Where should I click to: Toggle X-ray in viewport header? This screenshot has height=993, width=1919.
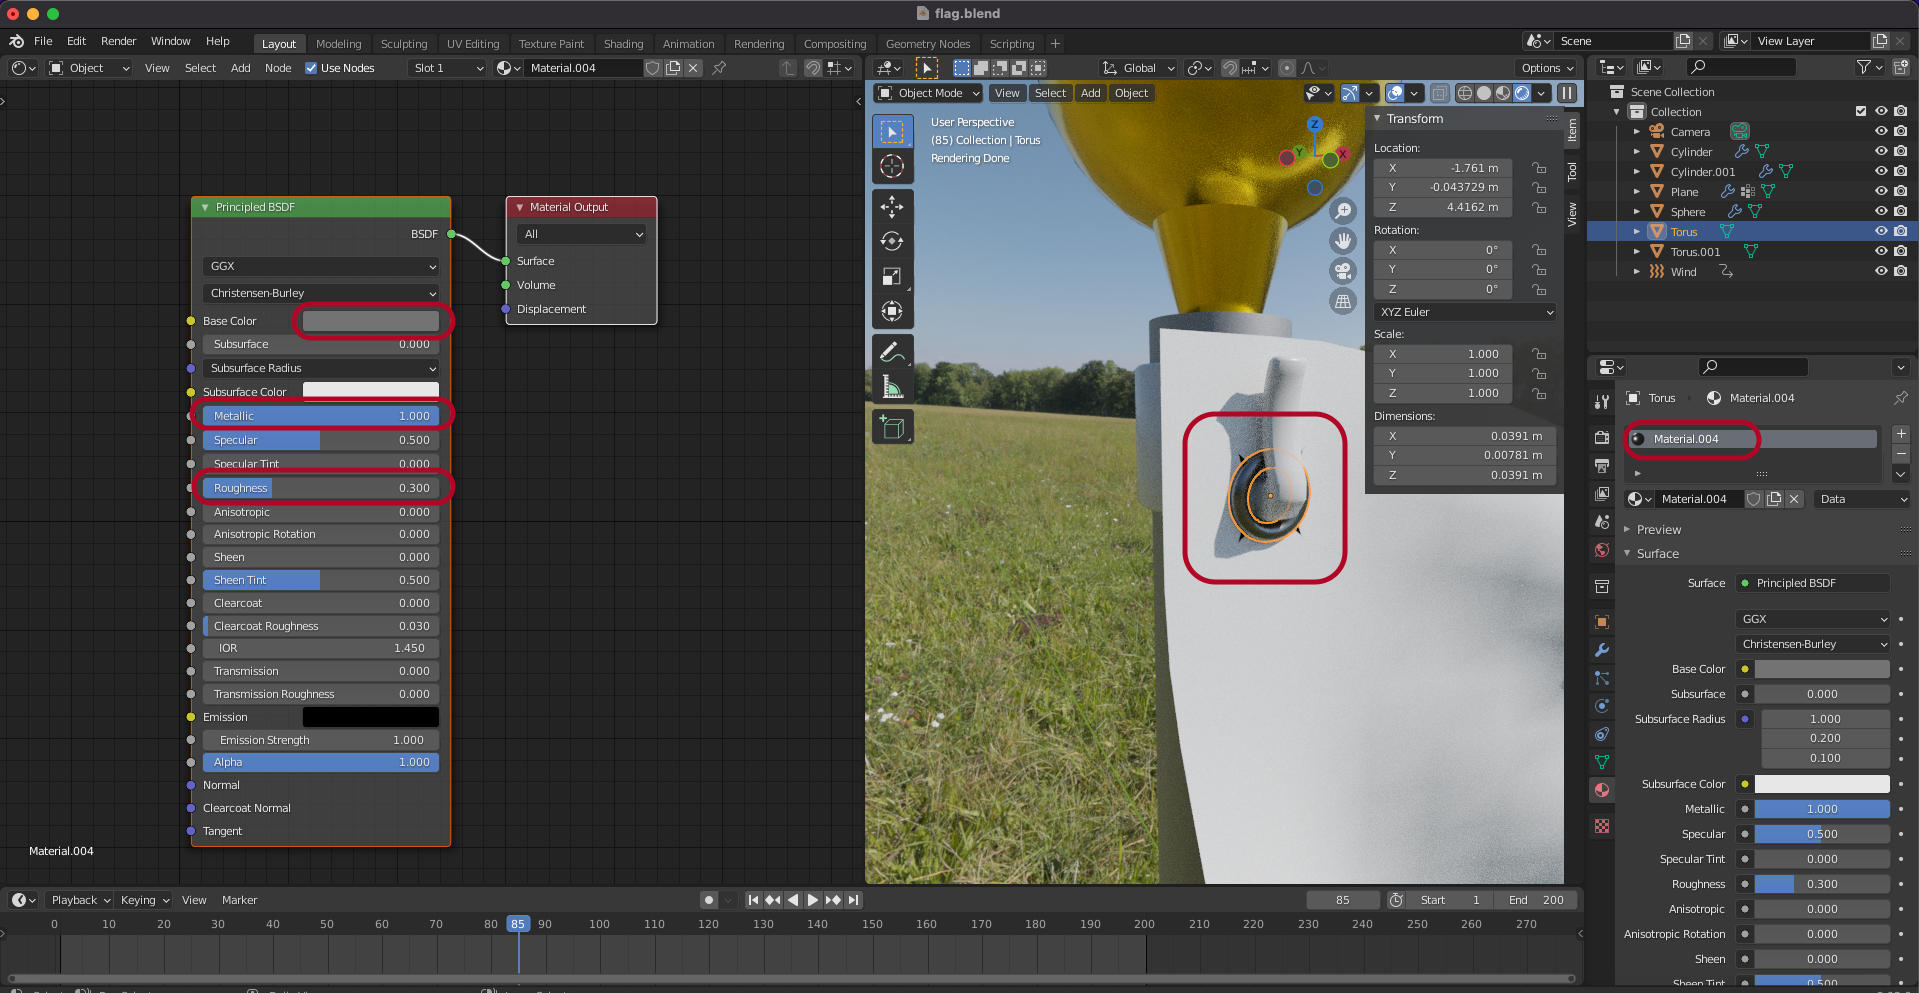(1439, 93)
